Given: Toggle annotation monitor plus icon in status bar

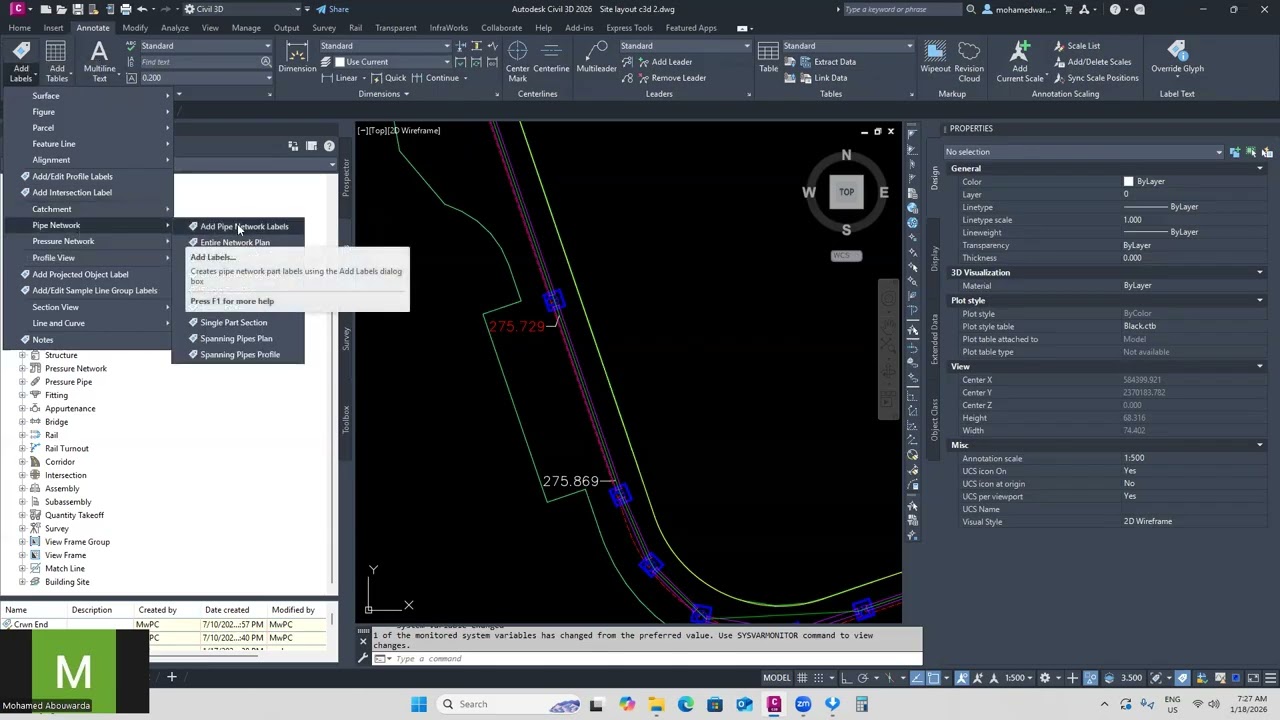Looking at the screenshot, I should tap(1072, 678).
